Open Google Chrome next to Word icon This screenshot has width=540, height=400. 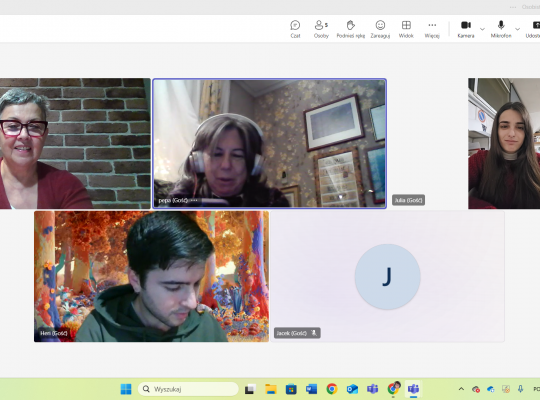(332, 389)
